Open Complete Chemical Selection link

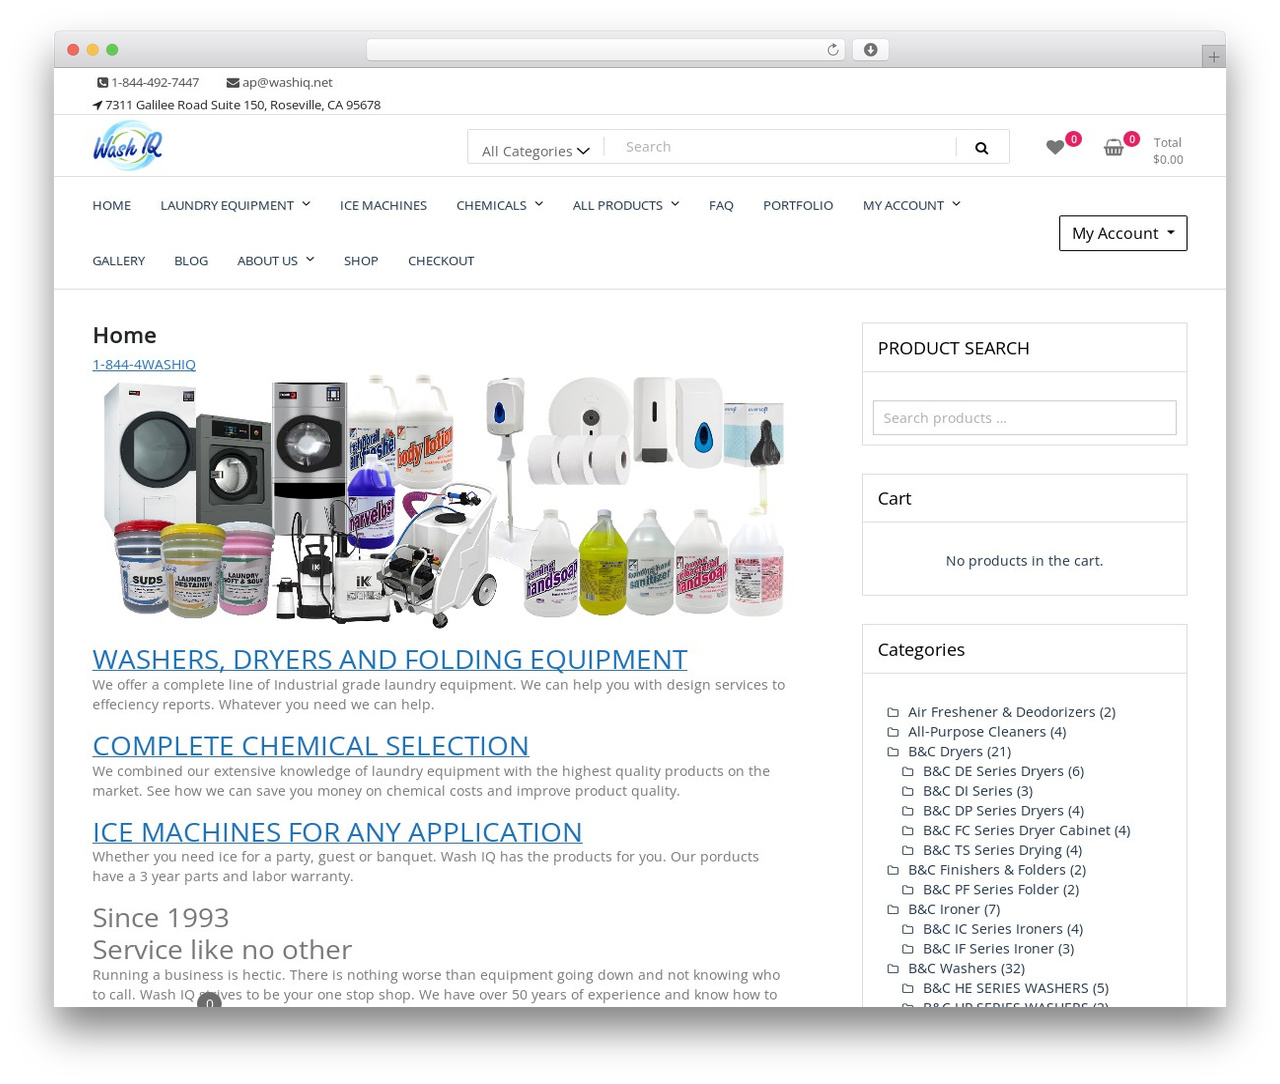pyautogui.click(x=311, y=745)
